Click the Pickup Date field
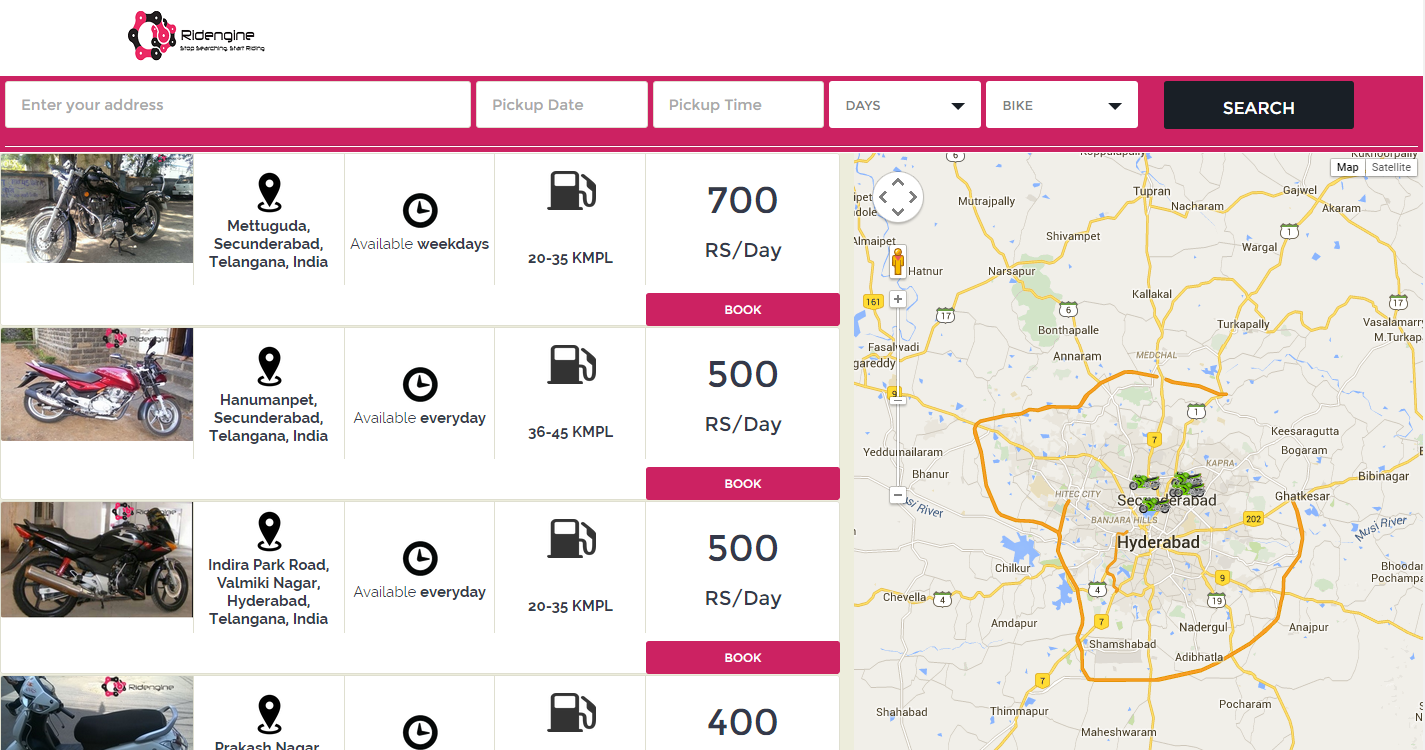The height and width of the screenshot is (750, 1425). click(561, 105)
